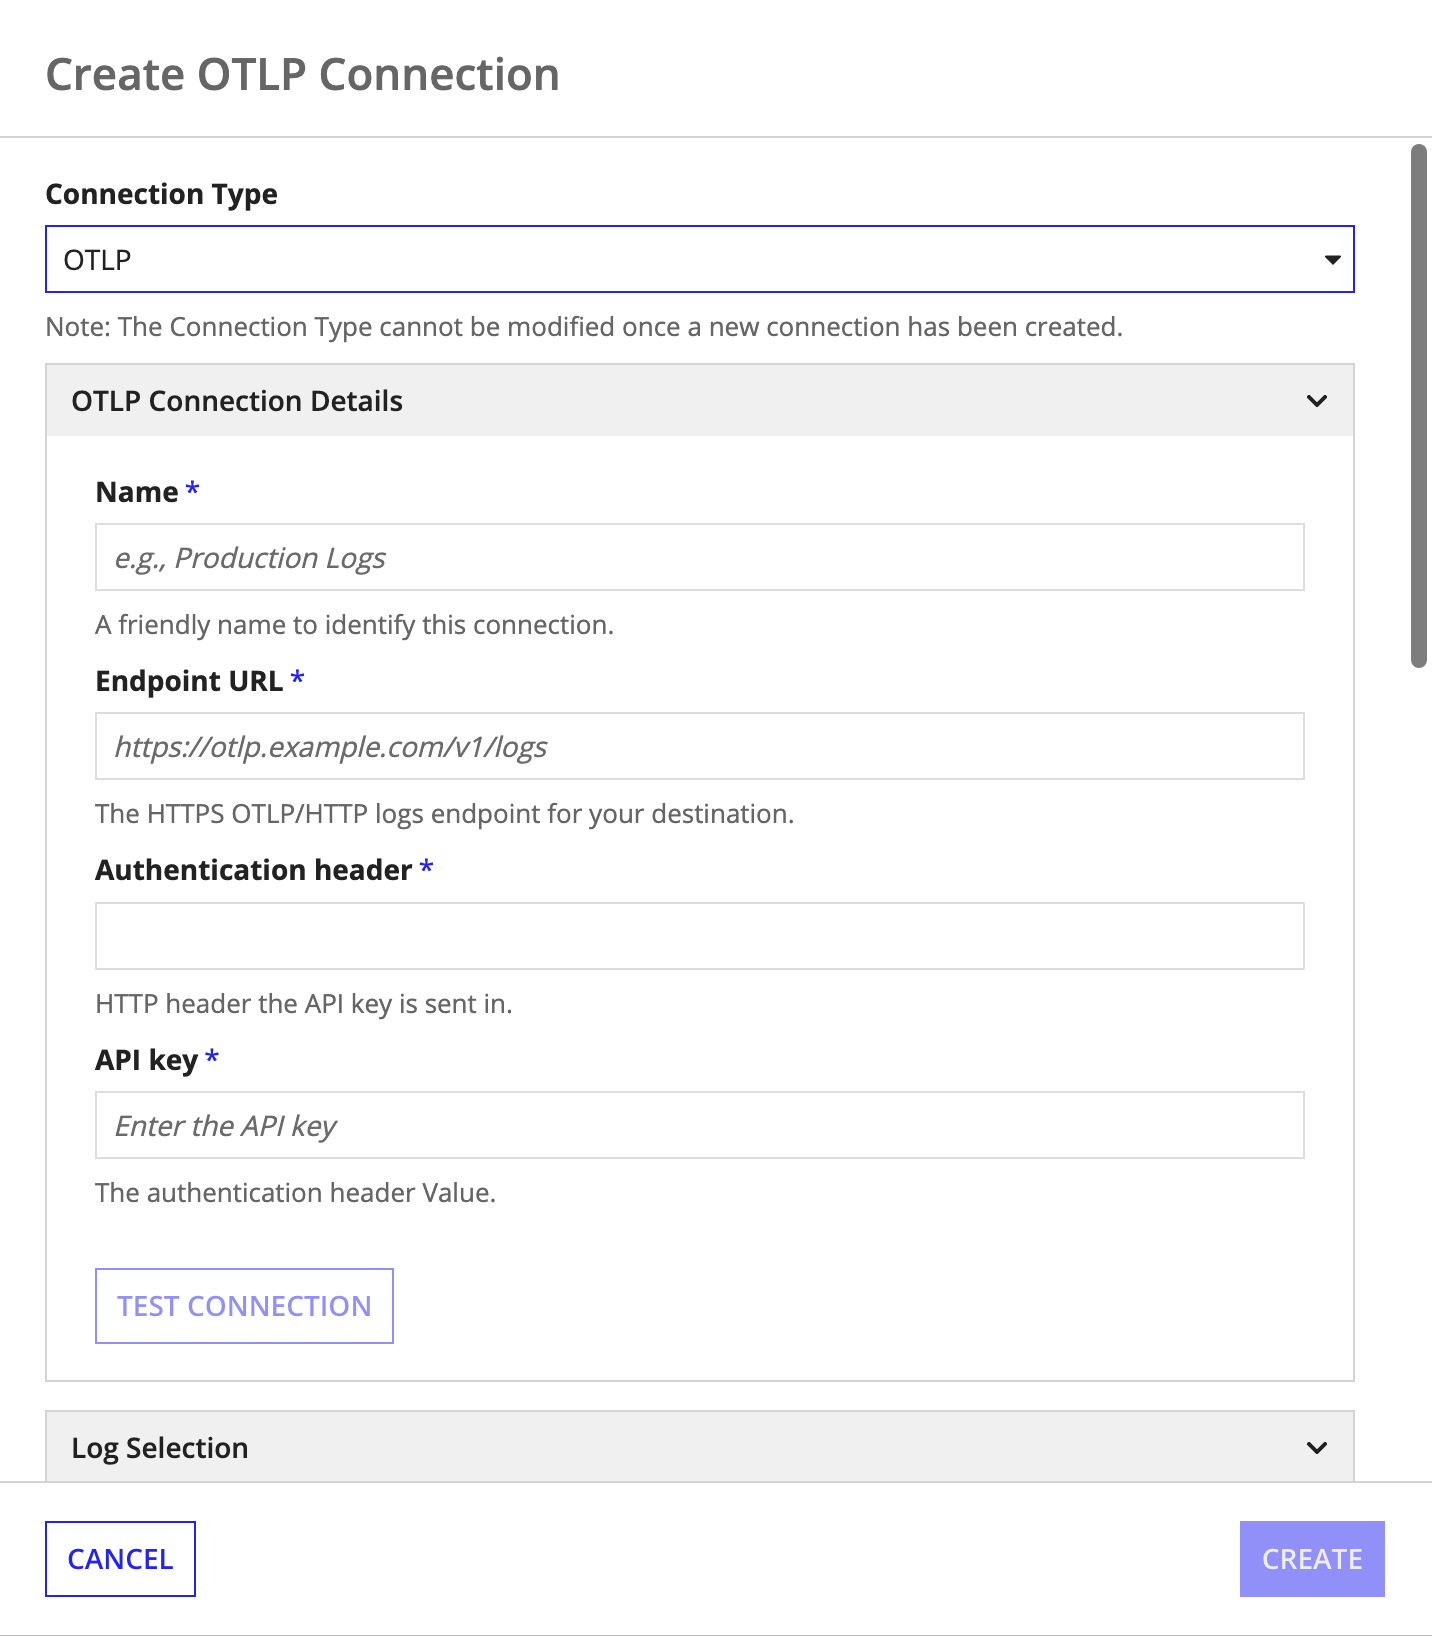Click 'The authentication header Value.' hint
The image size is (1432, 1636).
pyautogui.click(x=296, y=1193)
